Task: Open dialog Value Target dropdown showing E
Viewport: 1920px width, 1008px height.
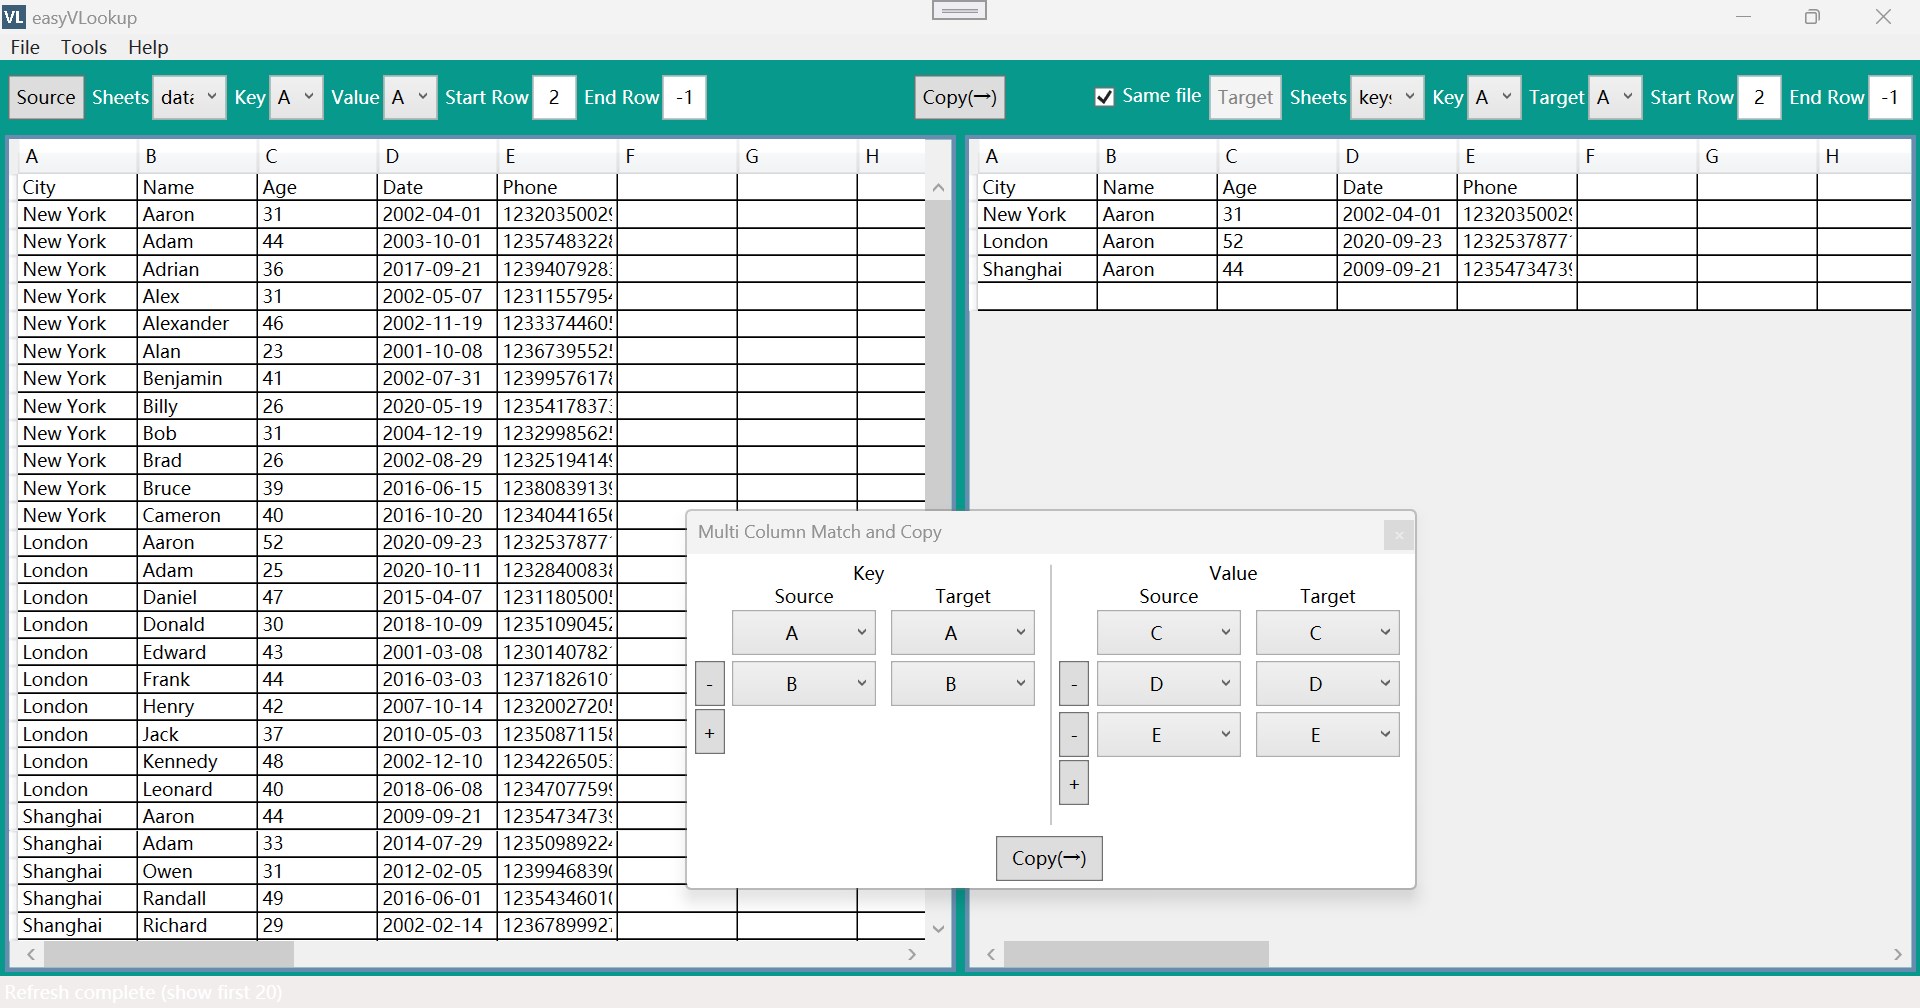Action: click(x=1328, y=735)
